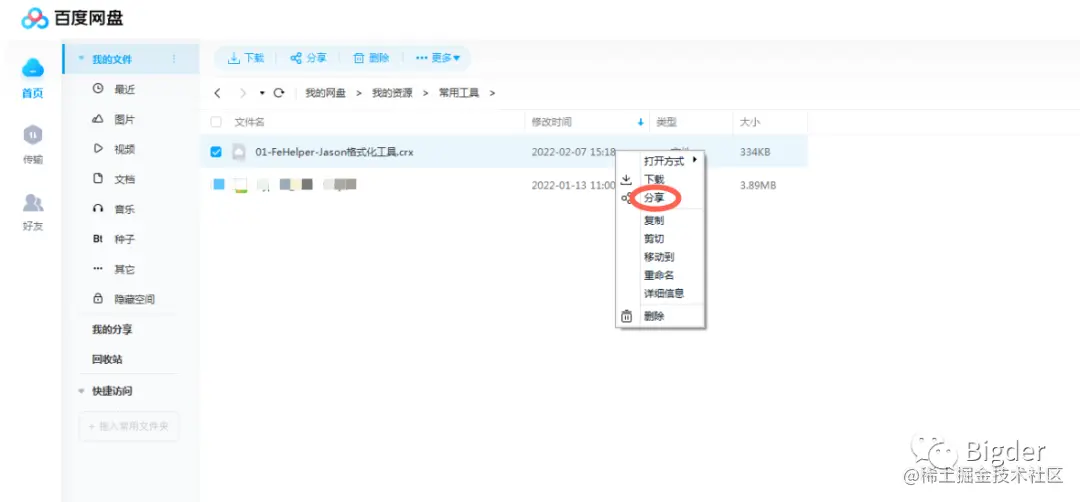Click the file icon of 01-FeHelper crx

click(238, 152)
